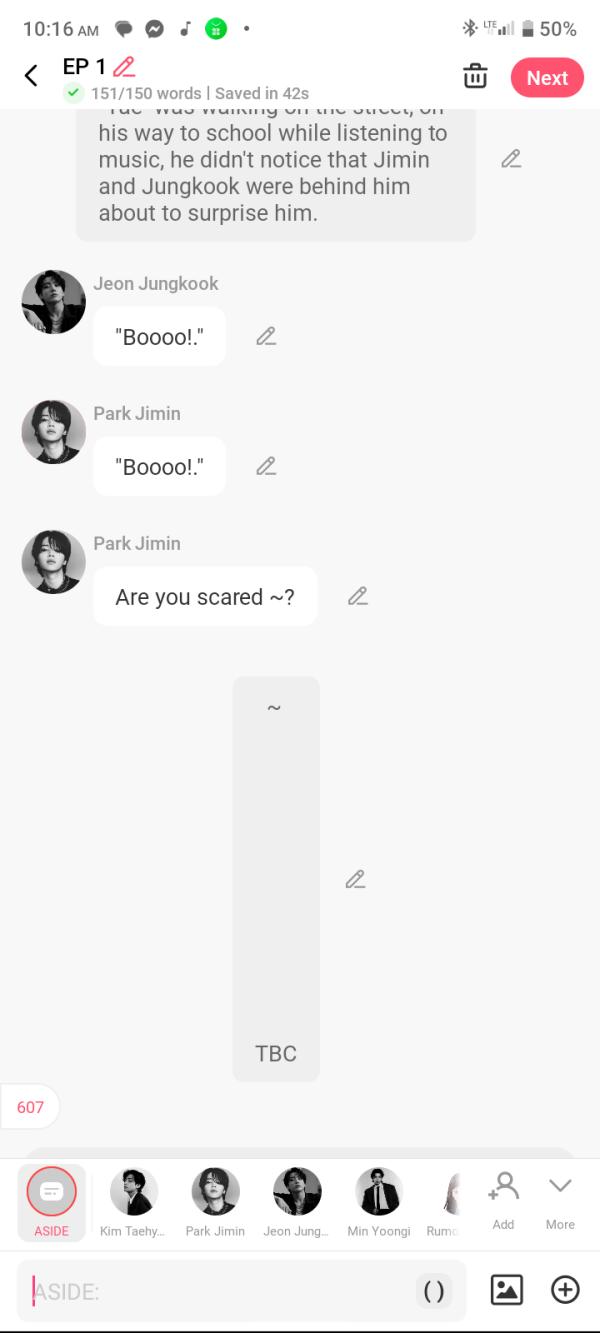Pick Jeon Jungkook in the character bar

pos(297,1203)
